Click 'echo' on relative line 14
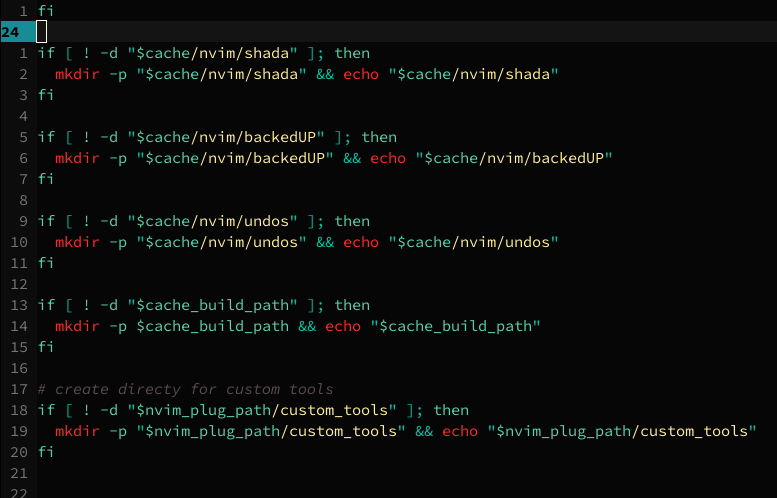 (x=343, y=326)
